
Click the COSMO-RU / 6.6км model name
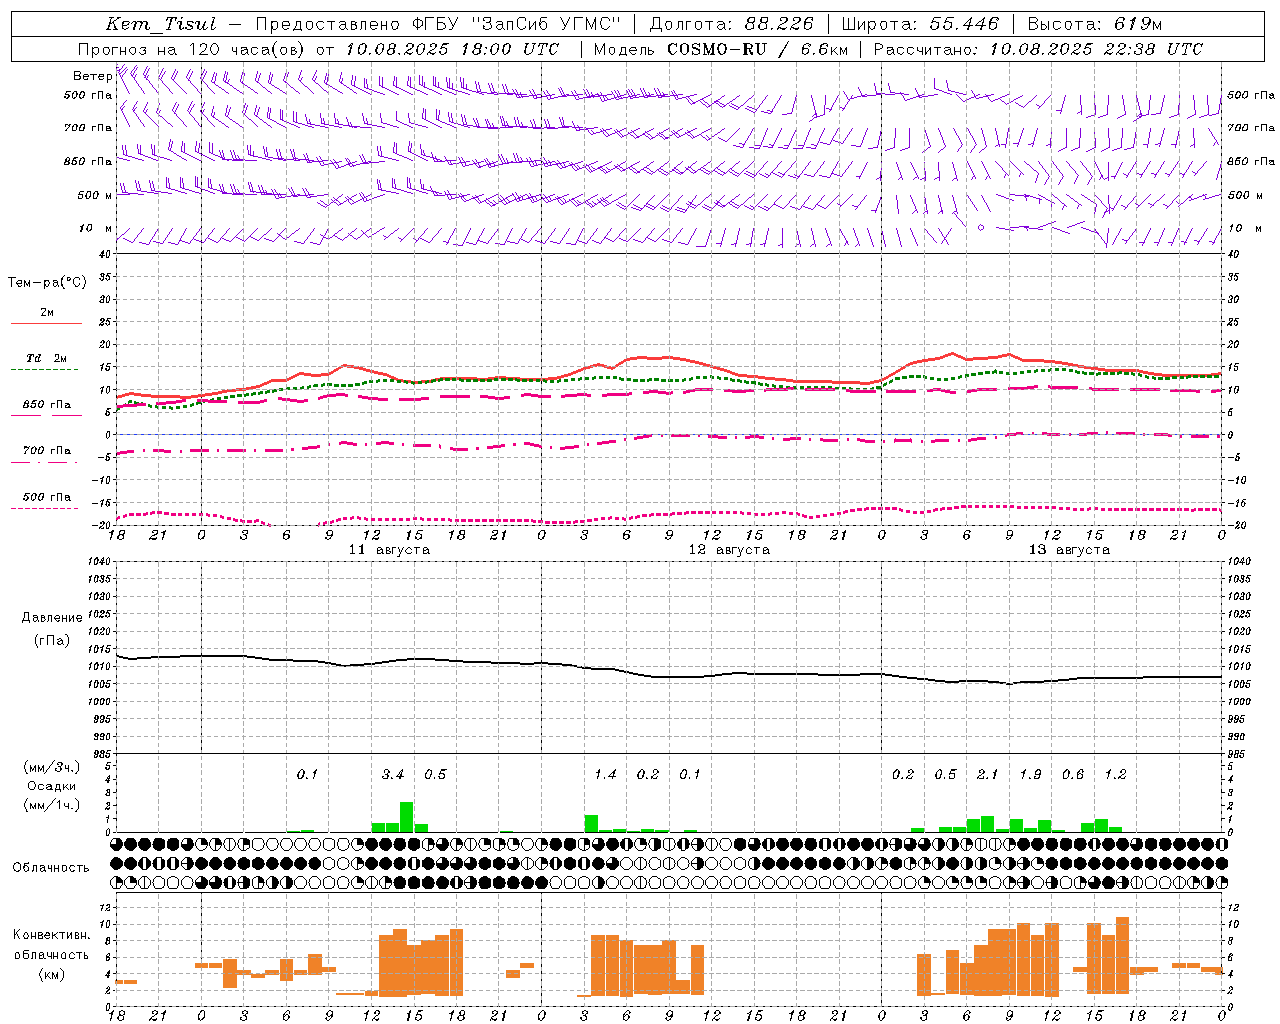coord(757,49)
